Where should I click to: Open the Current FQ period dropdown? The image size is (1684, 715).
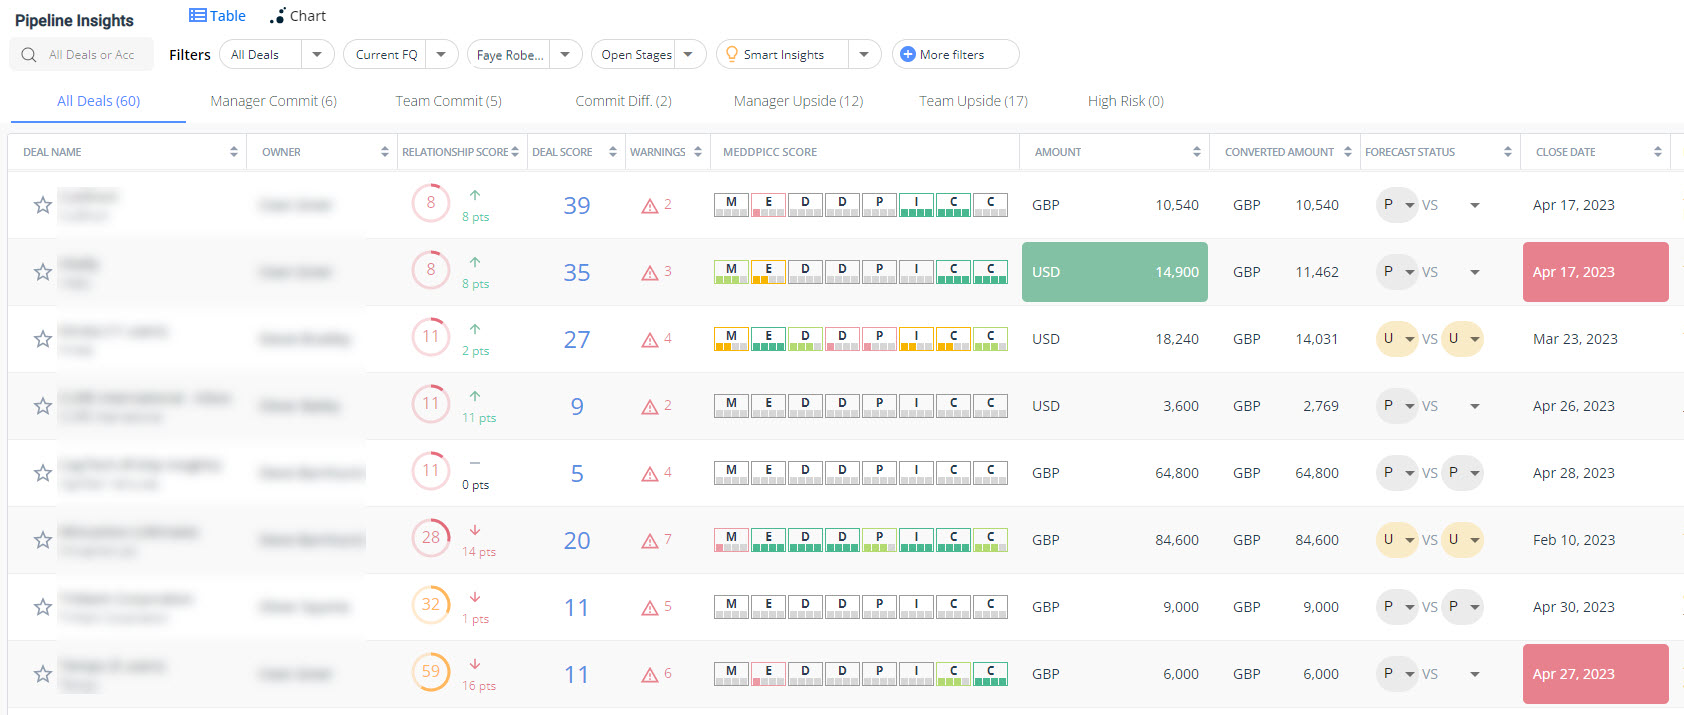(x=441, y=54)
